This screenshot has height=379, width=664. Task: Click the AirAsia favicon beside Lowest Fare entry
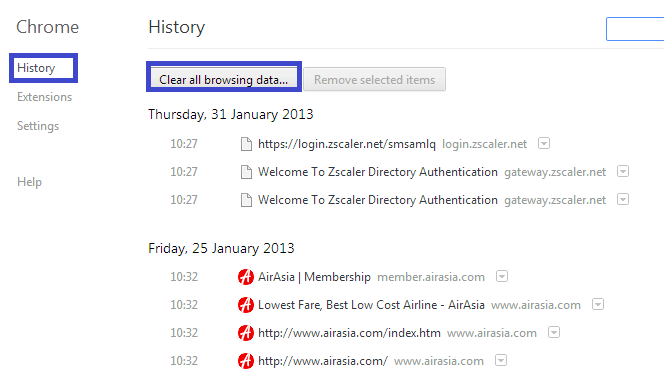pos(246,305)
